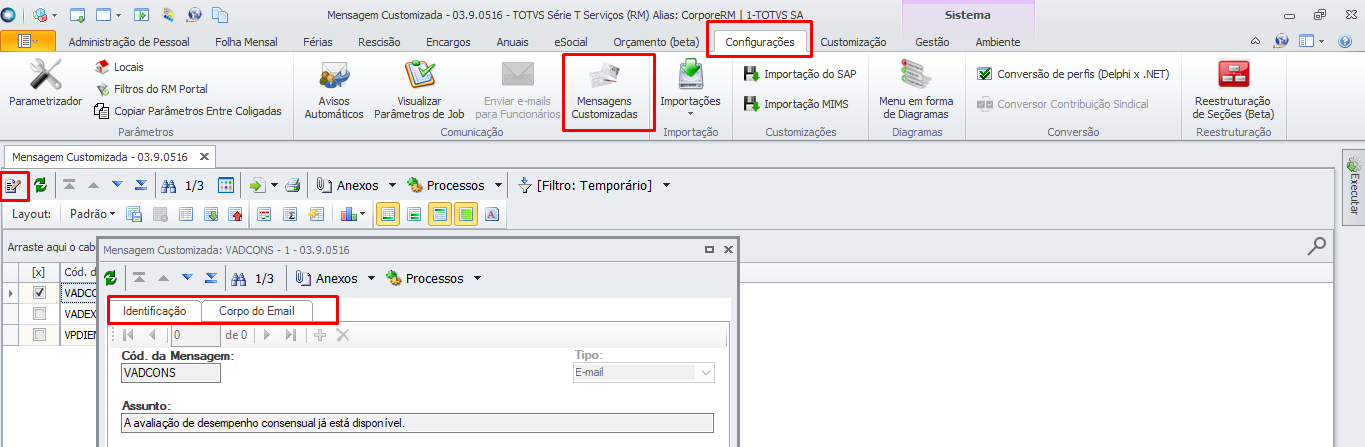Open the orange application menu button
This screenshot has height=447, width=1365.
click(28, 41)
